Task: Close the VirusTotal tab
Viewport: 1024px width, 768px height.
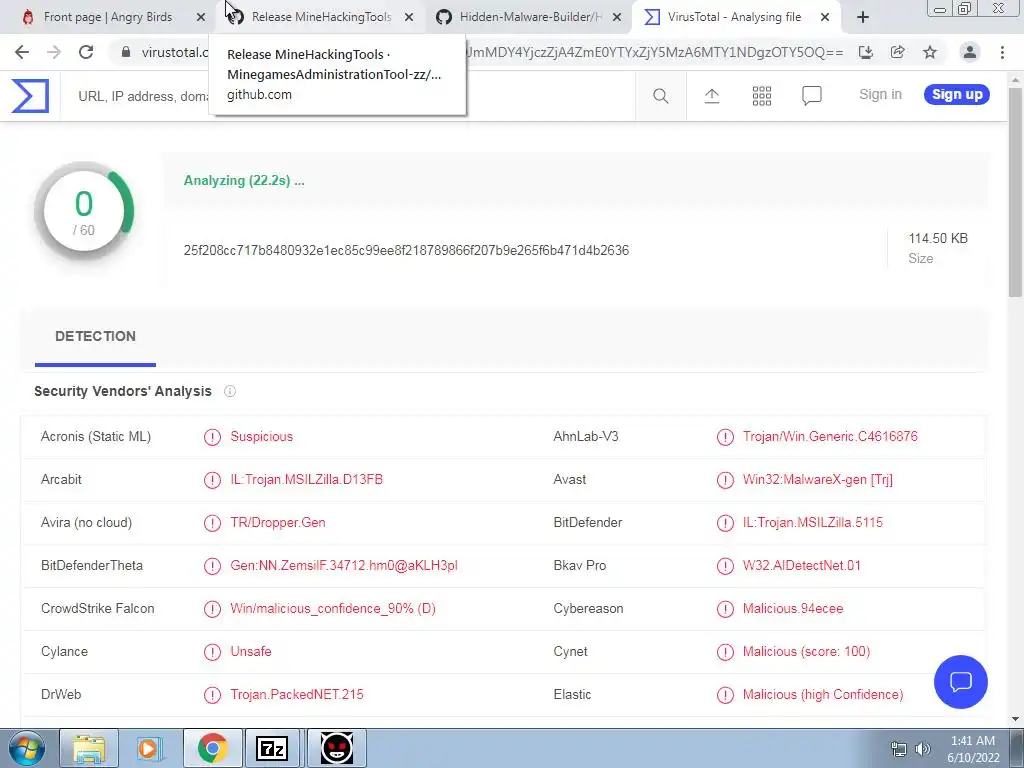Action: [x=825, y=18]
